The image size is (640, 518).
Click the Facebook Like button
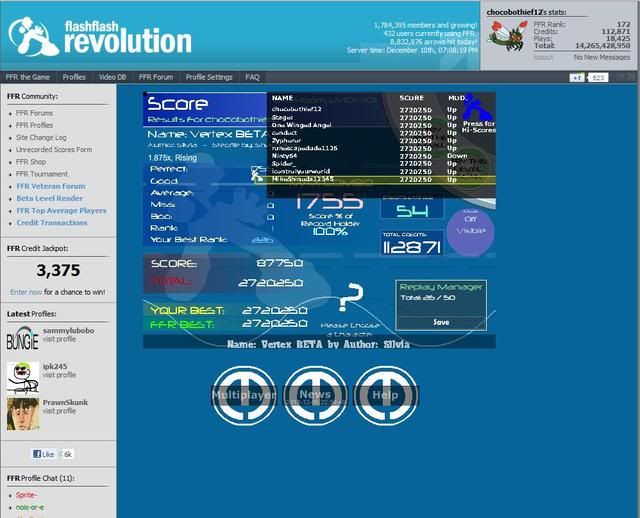coord(44,454)
